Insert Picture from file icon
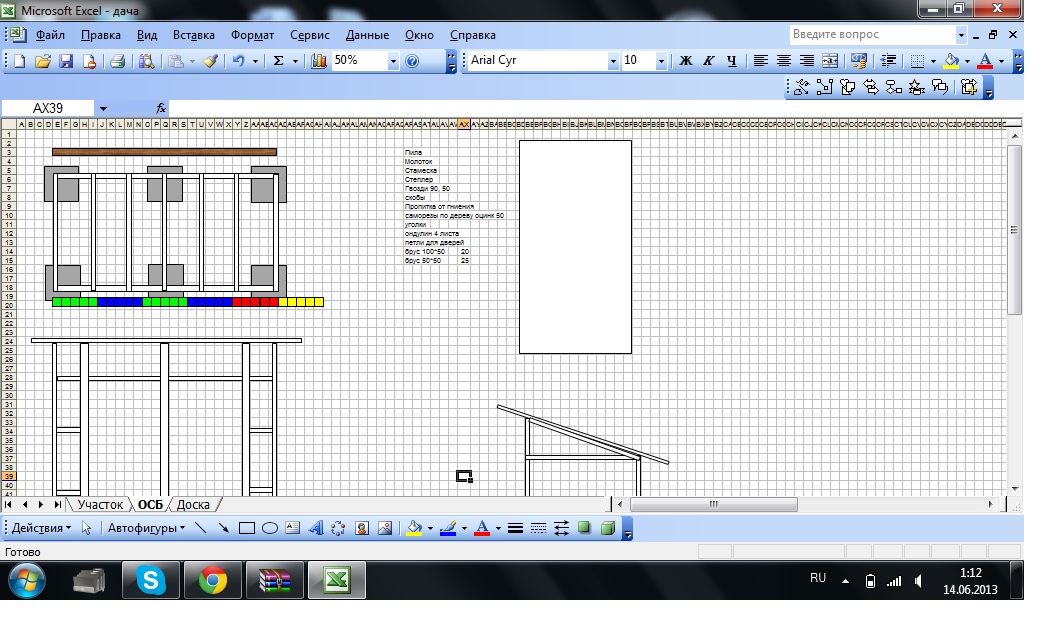The width and height of the screenshot is (1048, 624). click(x=385, y=528)
